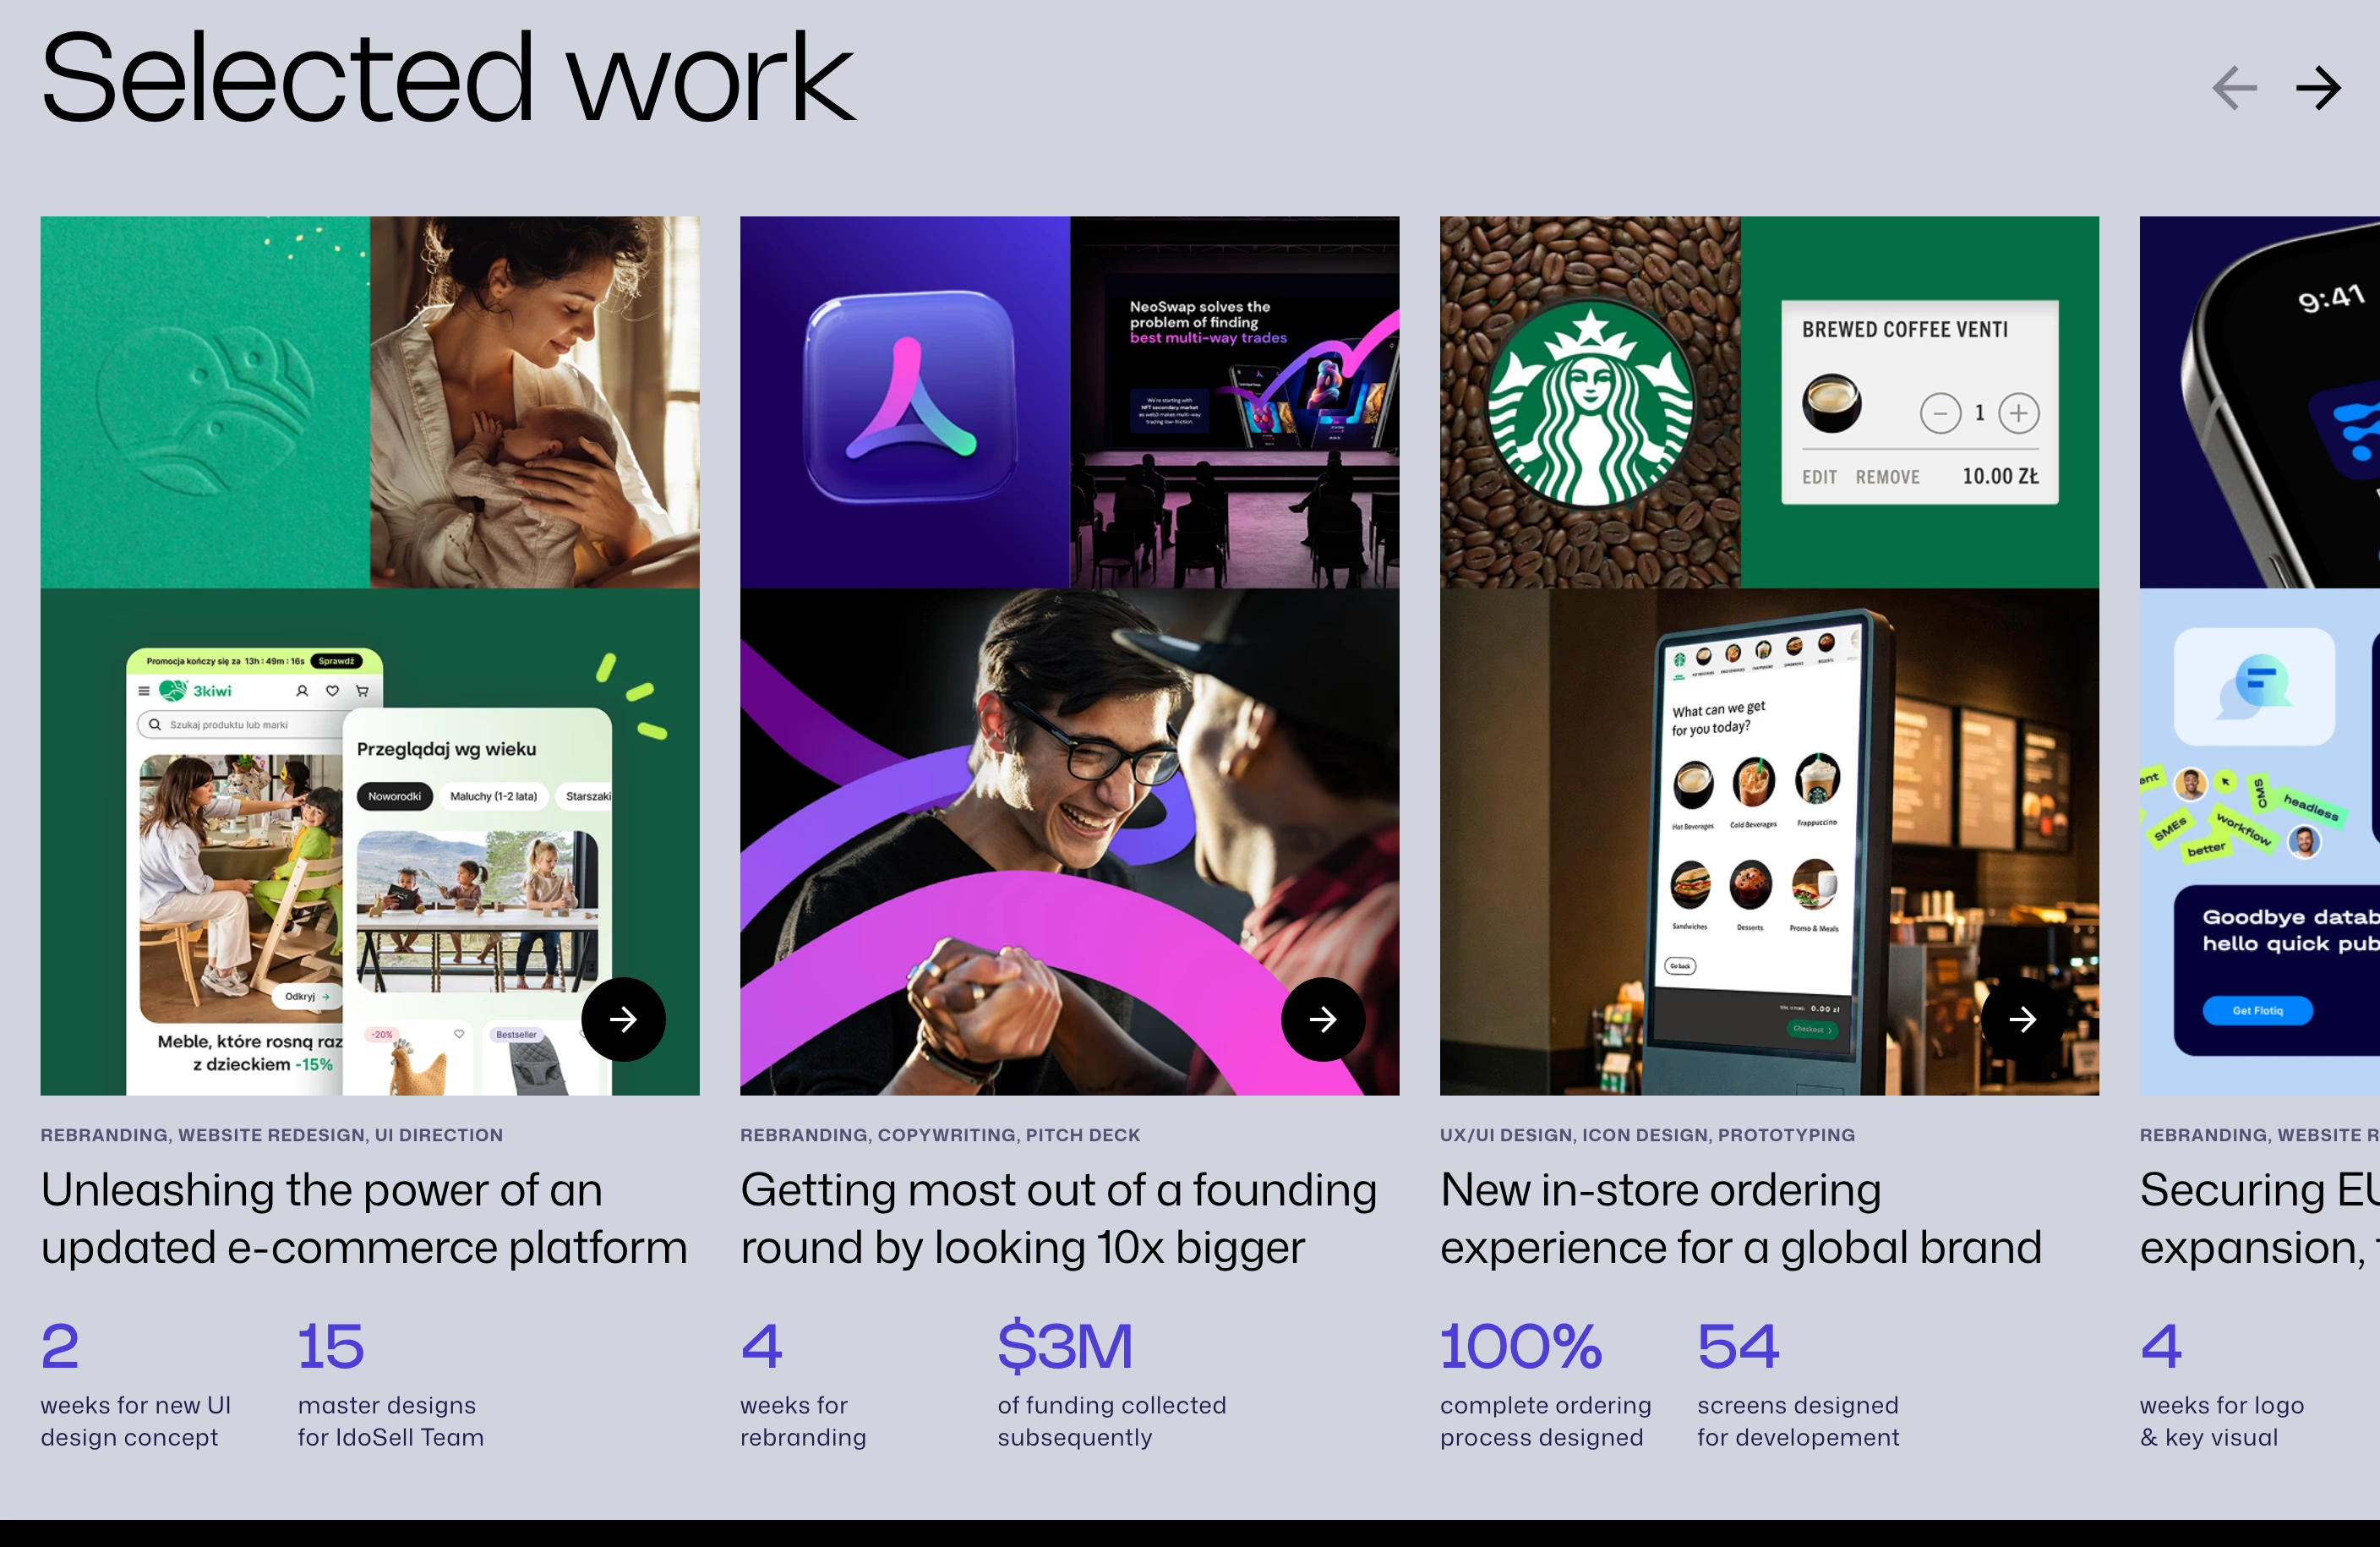This screenshot has width=2380, height=1547.
Task: Click the embossed 3kiwi logo mark
Action: (207, 408)
